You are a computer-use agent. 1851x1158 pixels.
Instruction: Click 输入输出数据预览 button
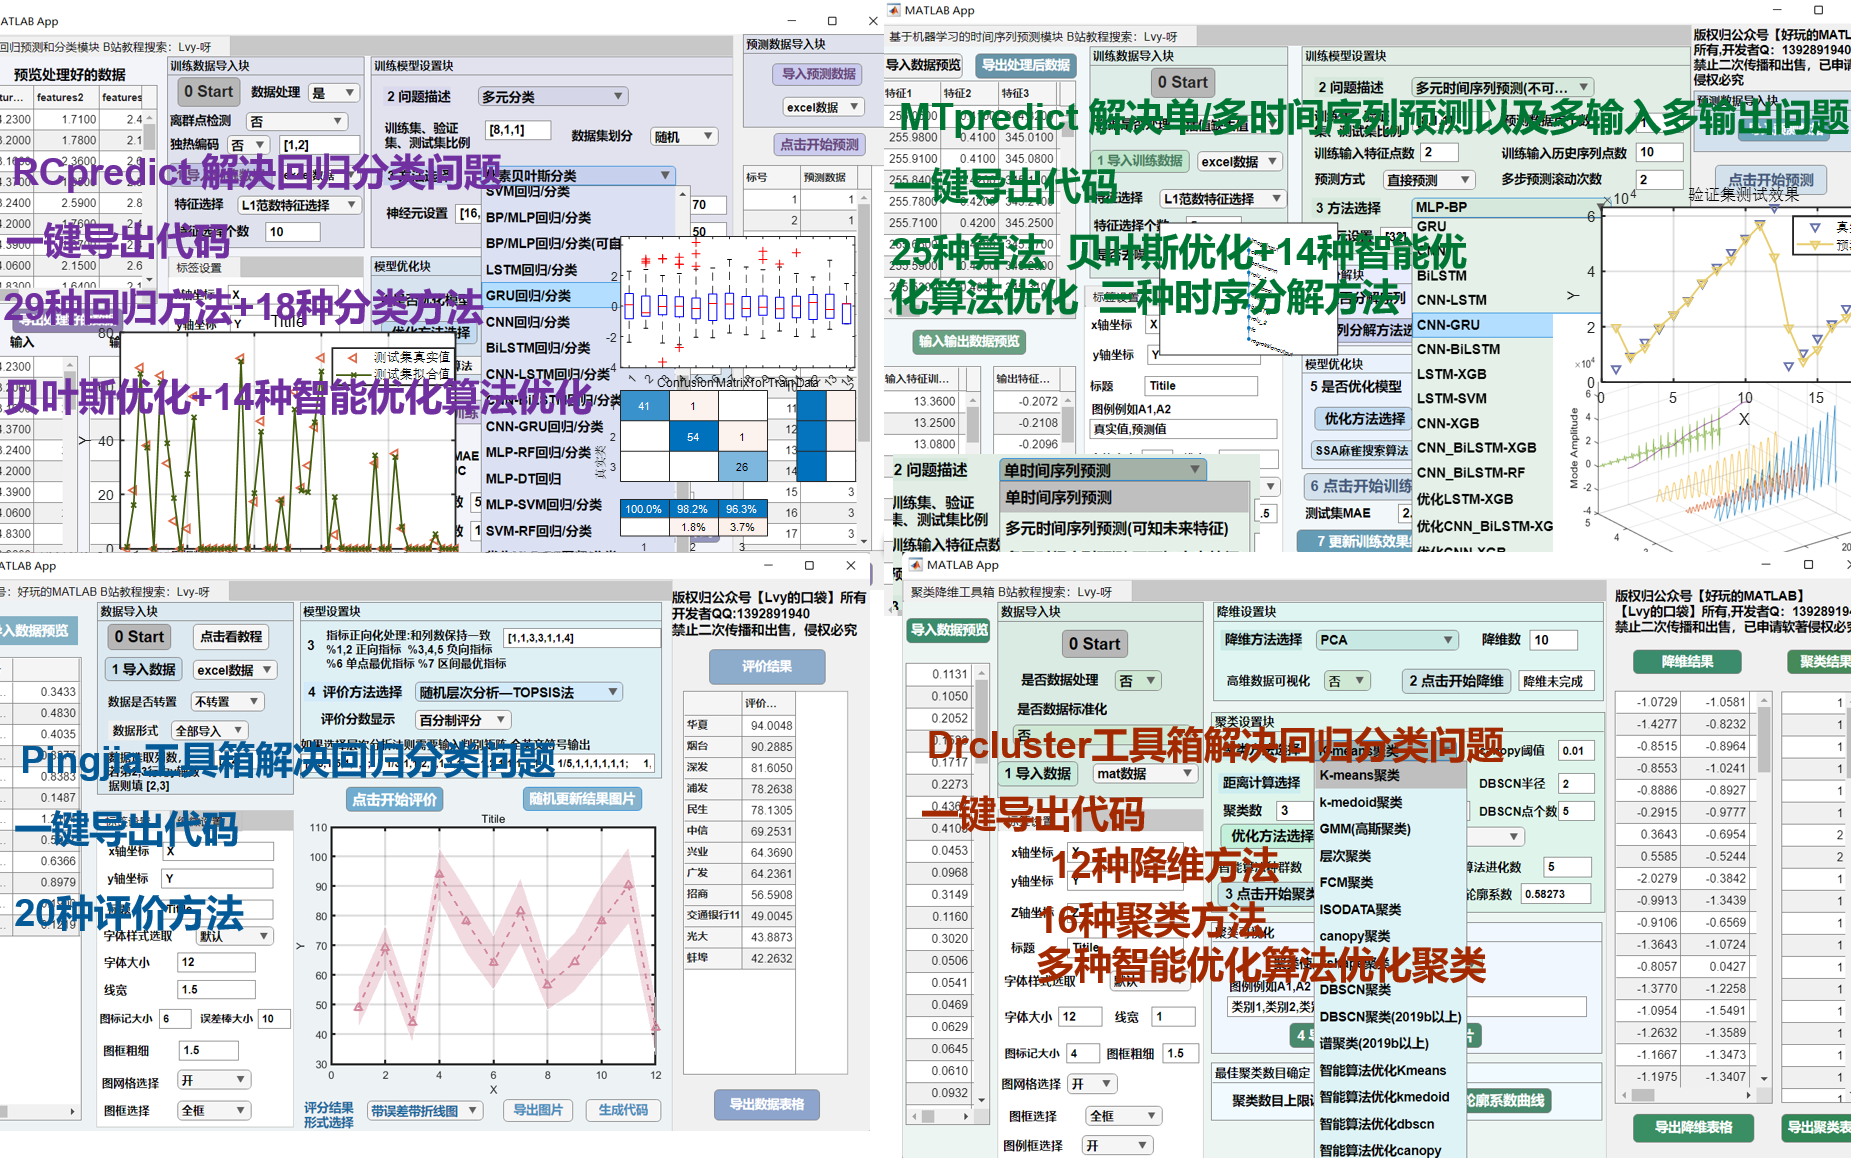pos(969,342)
